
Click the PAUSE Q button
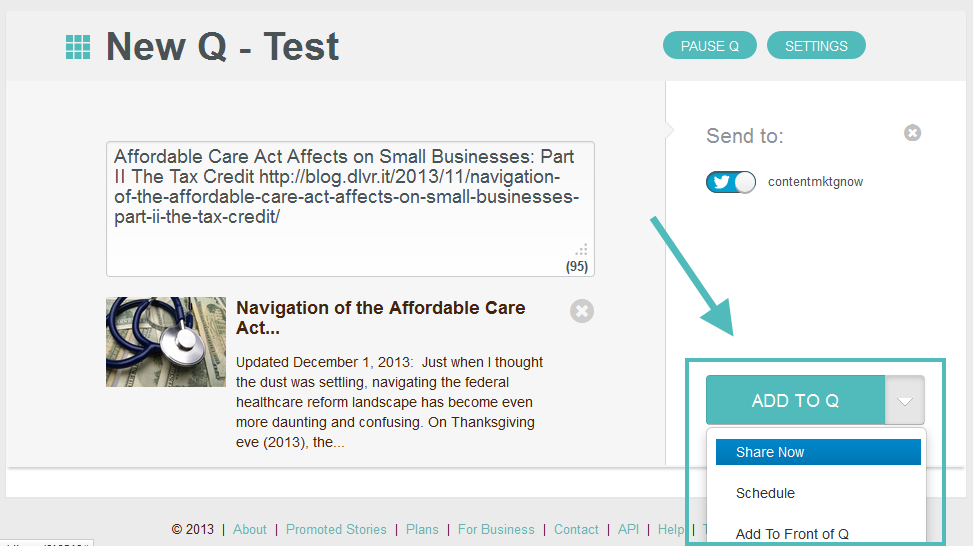tap(709, 46)
